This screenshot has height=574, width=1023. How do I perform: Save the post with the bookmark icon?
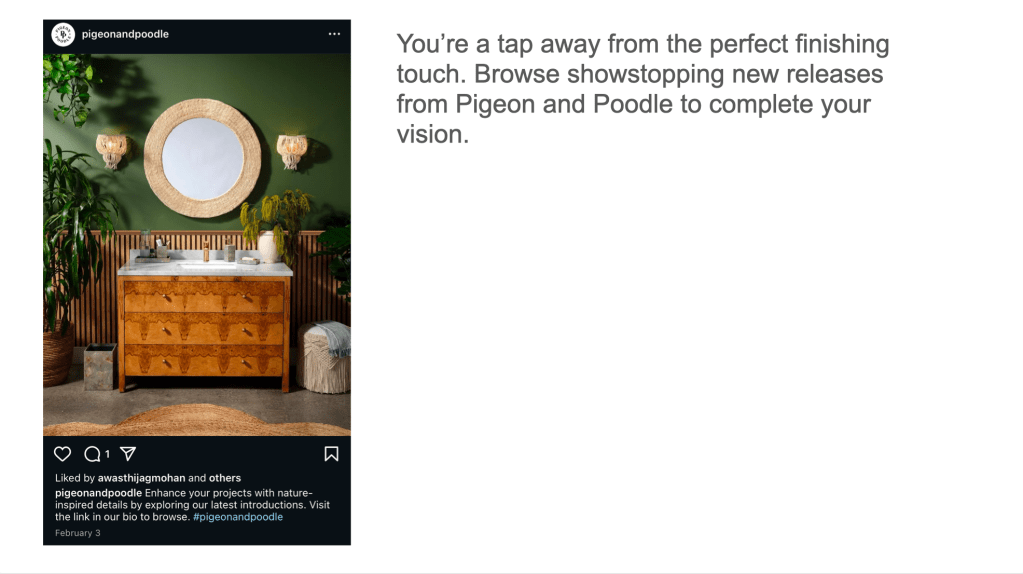pos(331,454)
